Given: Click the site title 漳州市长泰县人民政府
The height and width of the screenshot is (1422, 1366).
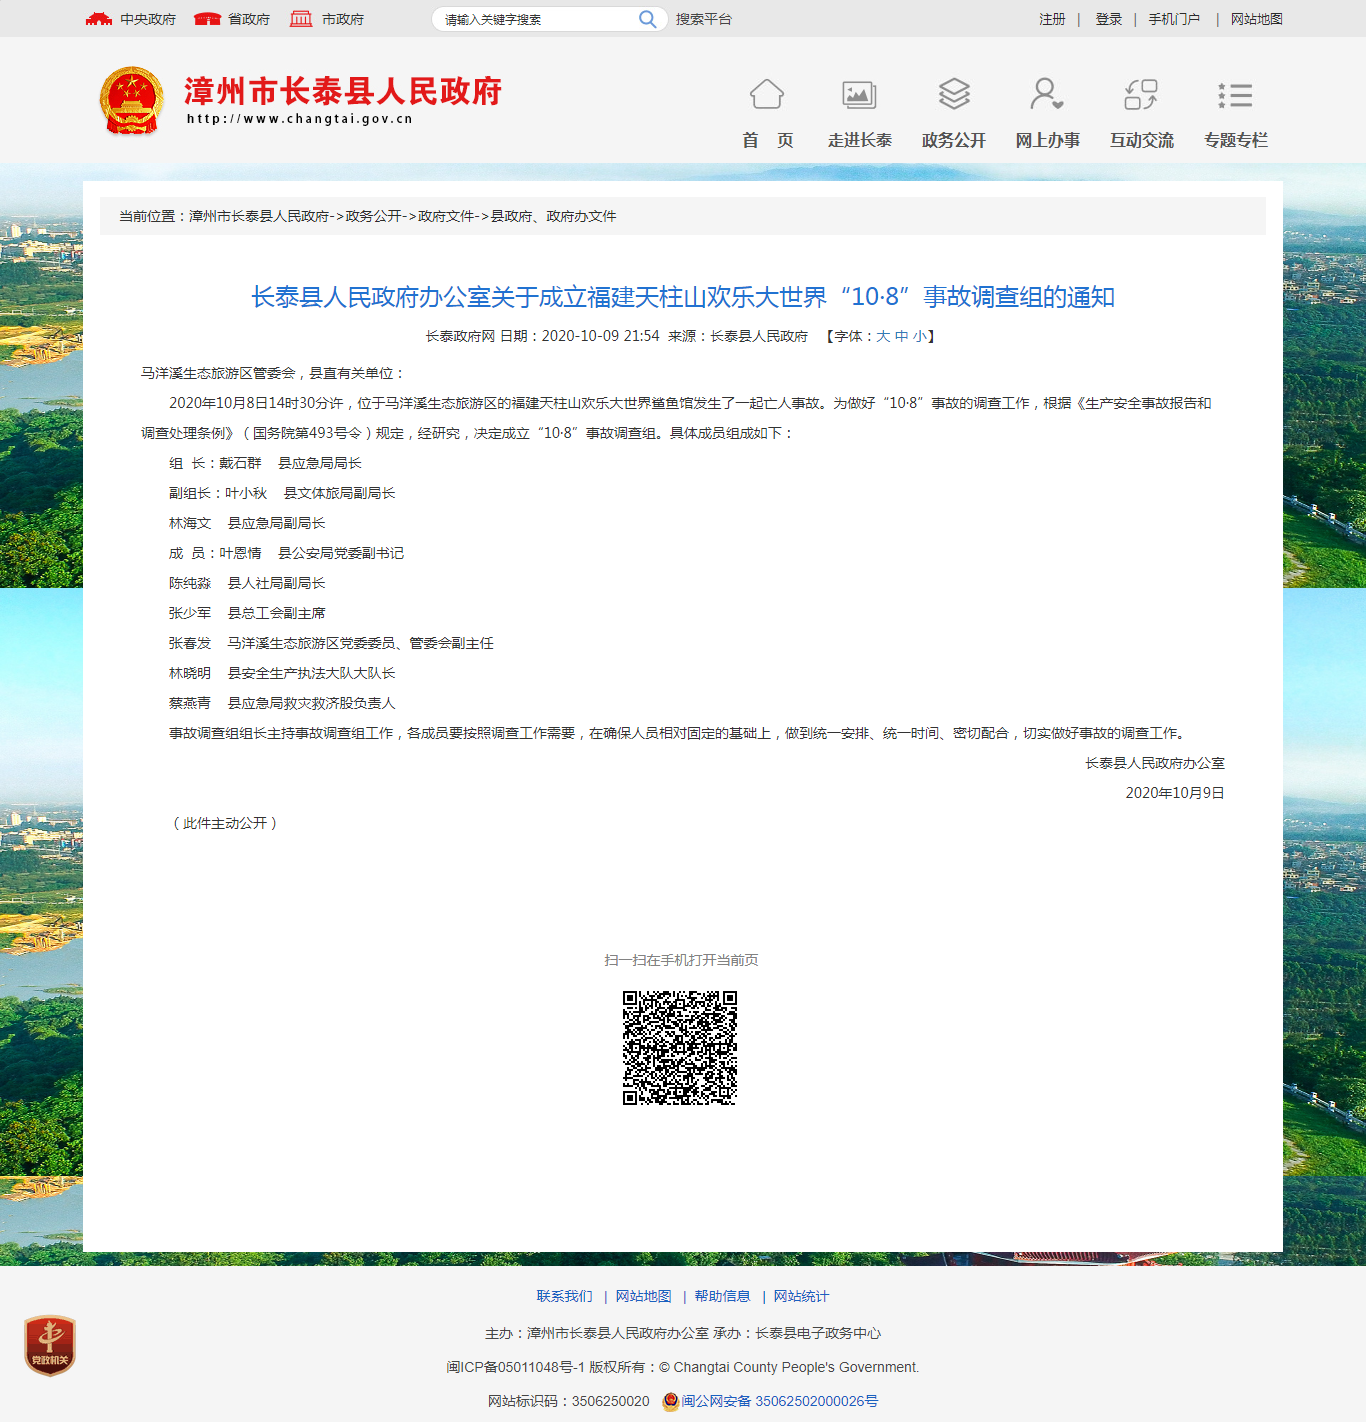Looking at the screenshot, I should coord(343,91).
